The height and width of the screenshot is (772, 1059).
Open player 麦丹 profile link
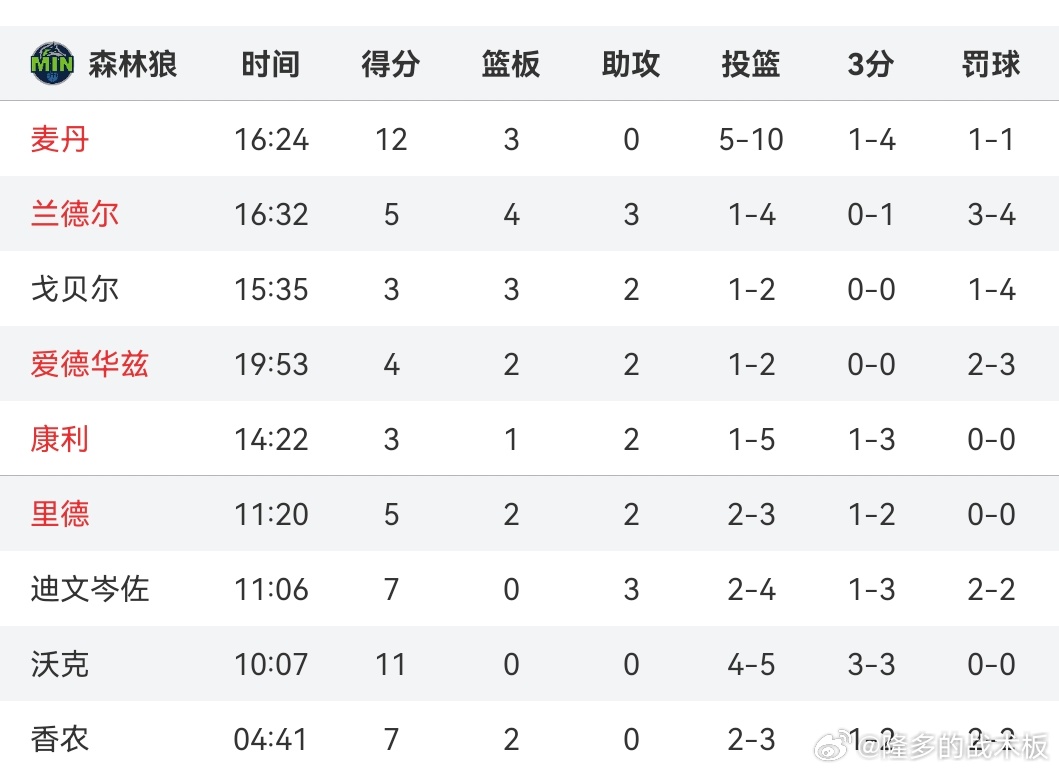pos(59,139)
